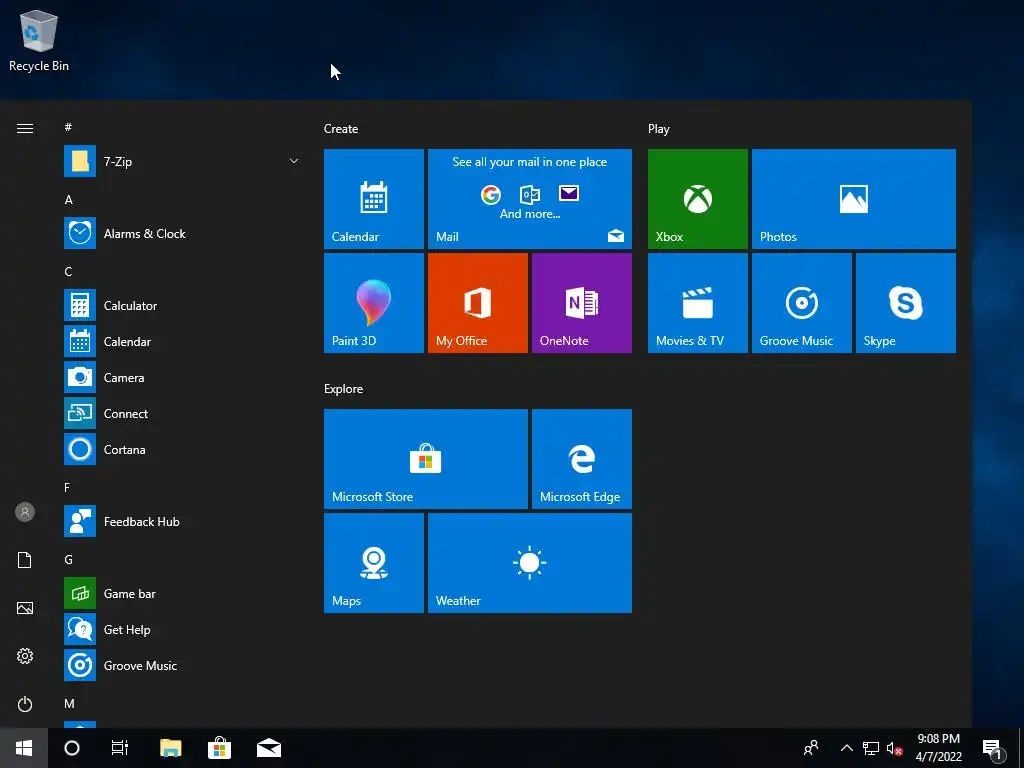1024x768 pixels.
Task: Open the user account button
Action: pyautogui.click(x=25, y=512)
